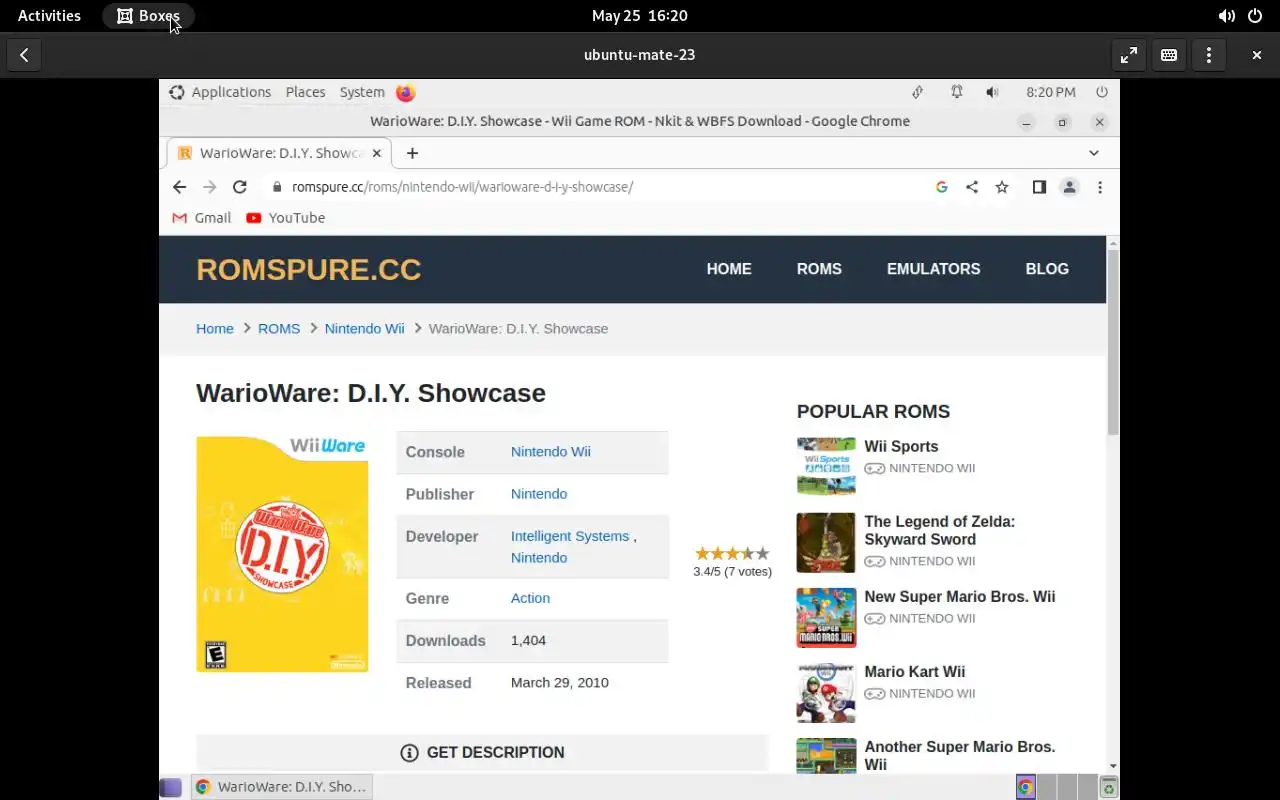Click show desktop button in MATE taskbar
Image resolution: width=1280 pixels, height=800 pixels.
(x=171, y=787)
